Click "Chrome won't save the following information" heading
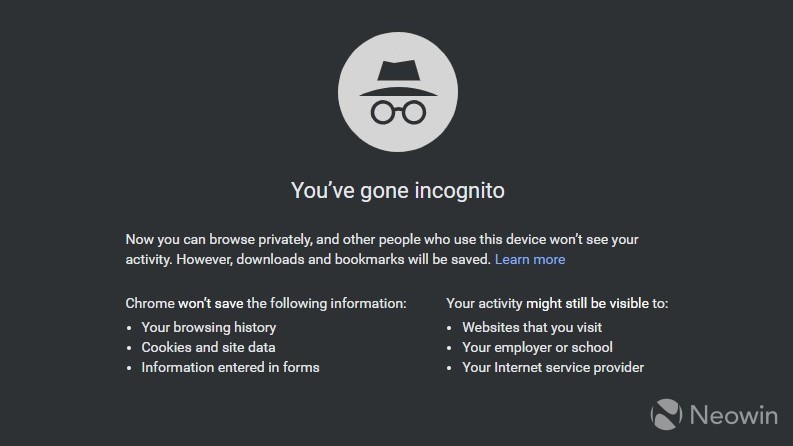 [266, 303]
